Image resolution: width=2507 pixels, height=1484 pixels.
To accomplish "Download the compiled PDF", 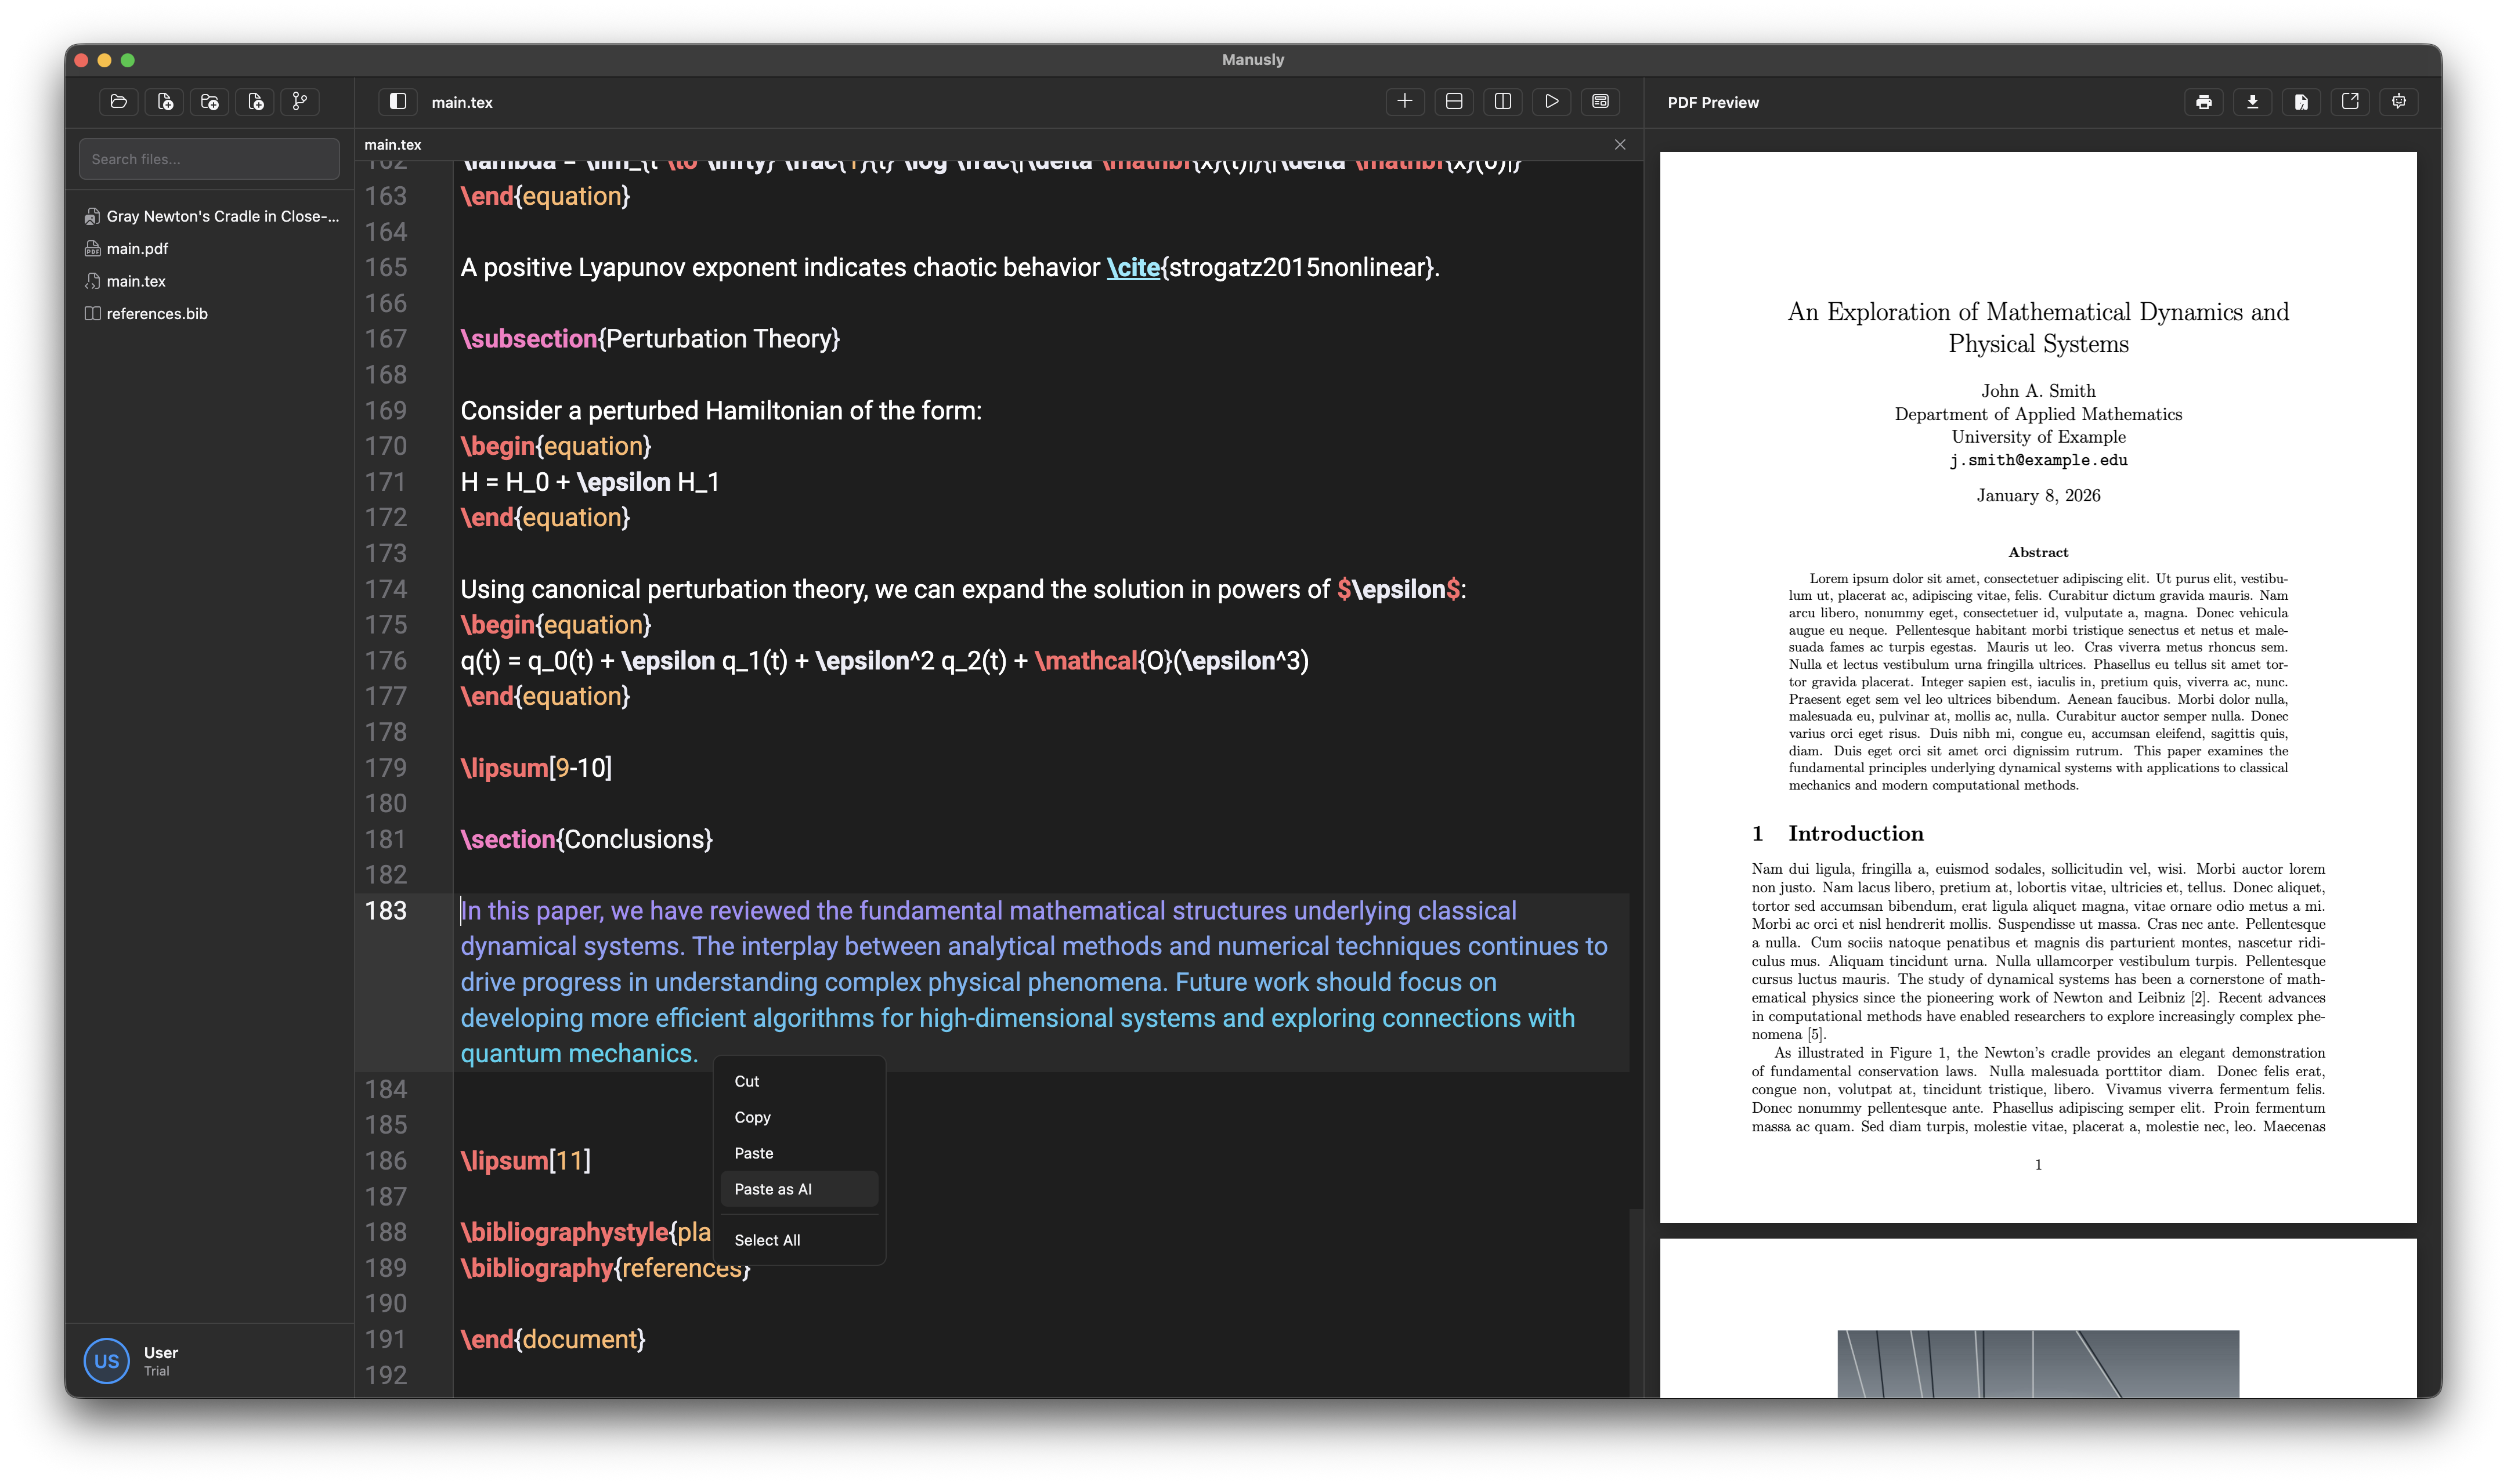I will pos(2253,101).
